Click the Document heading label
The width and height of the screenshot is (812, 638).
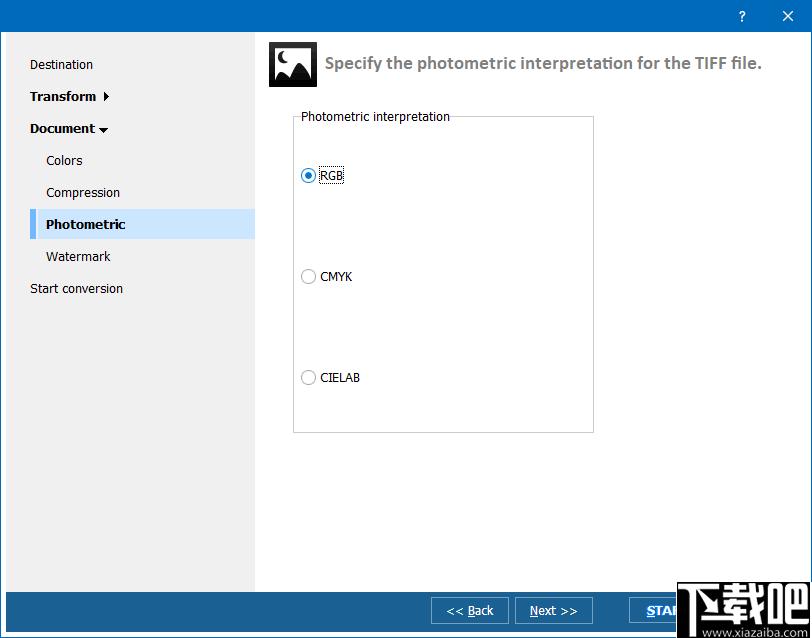[62, 128]
